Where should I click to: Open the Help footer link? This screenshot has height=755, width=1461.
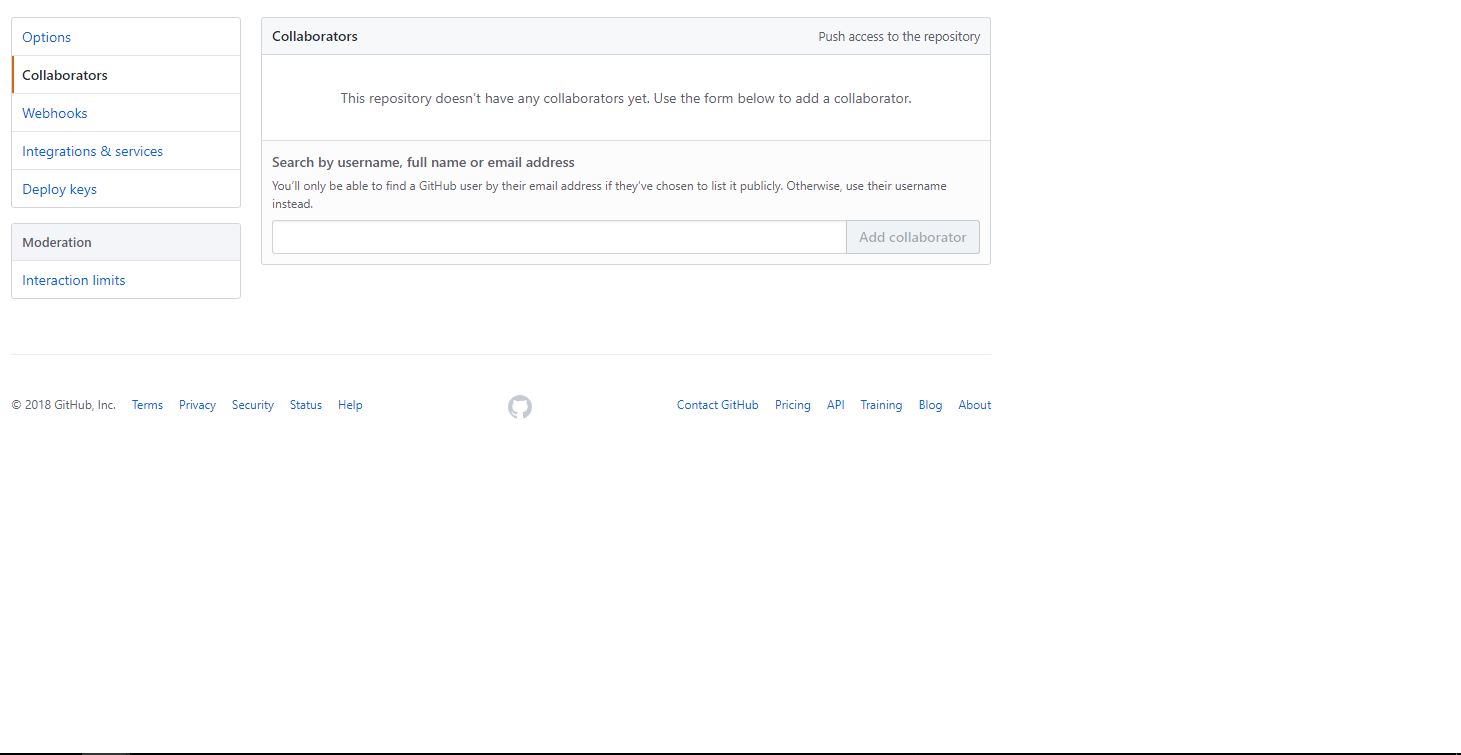click(x=350, y=405)
